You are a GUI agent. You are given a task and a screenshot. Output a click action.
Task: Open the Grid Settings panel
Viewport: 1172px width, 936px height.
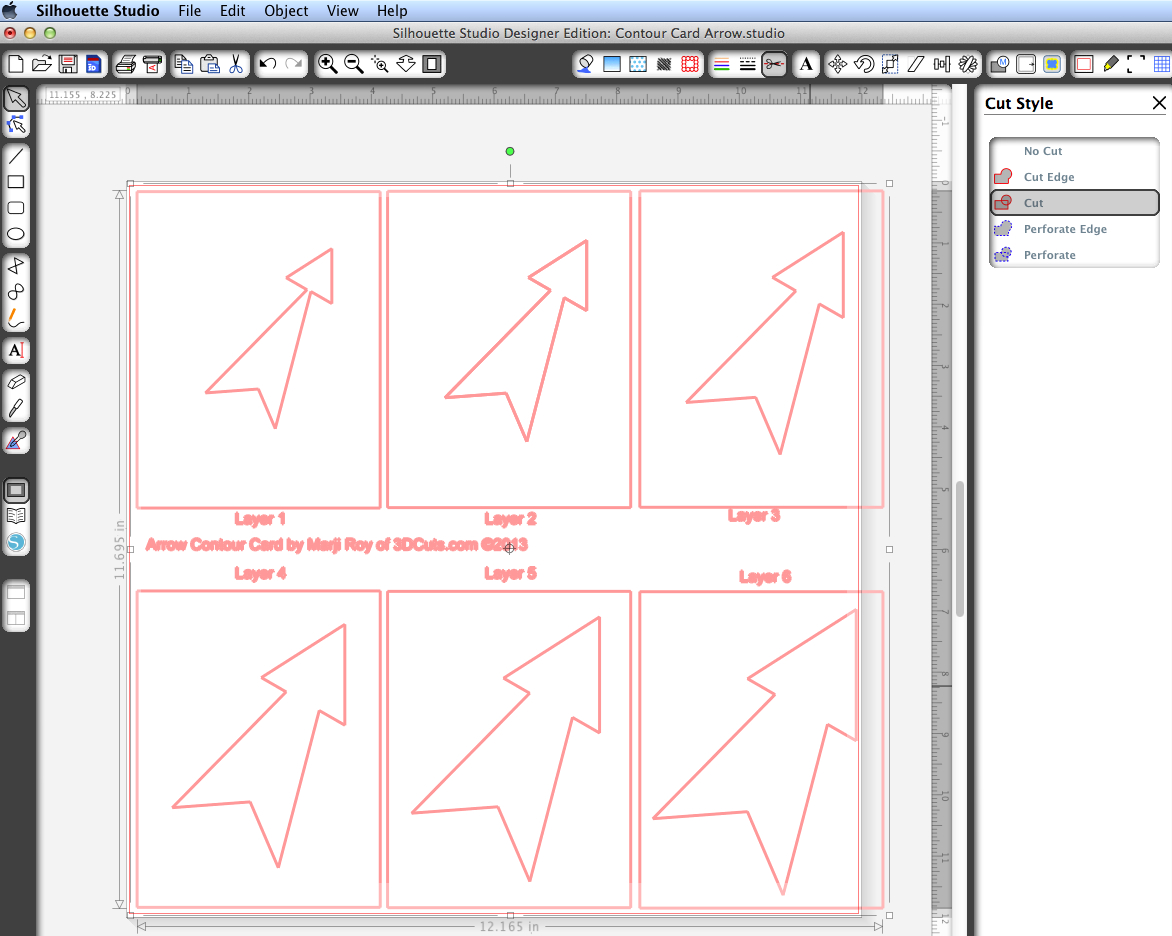[1162, 64]
